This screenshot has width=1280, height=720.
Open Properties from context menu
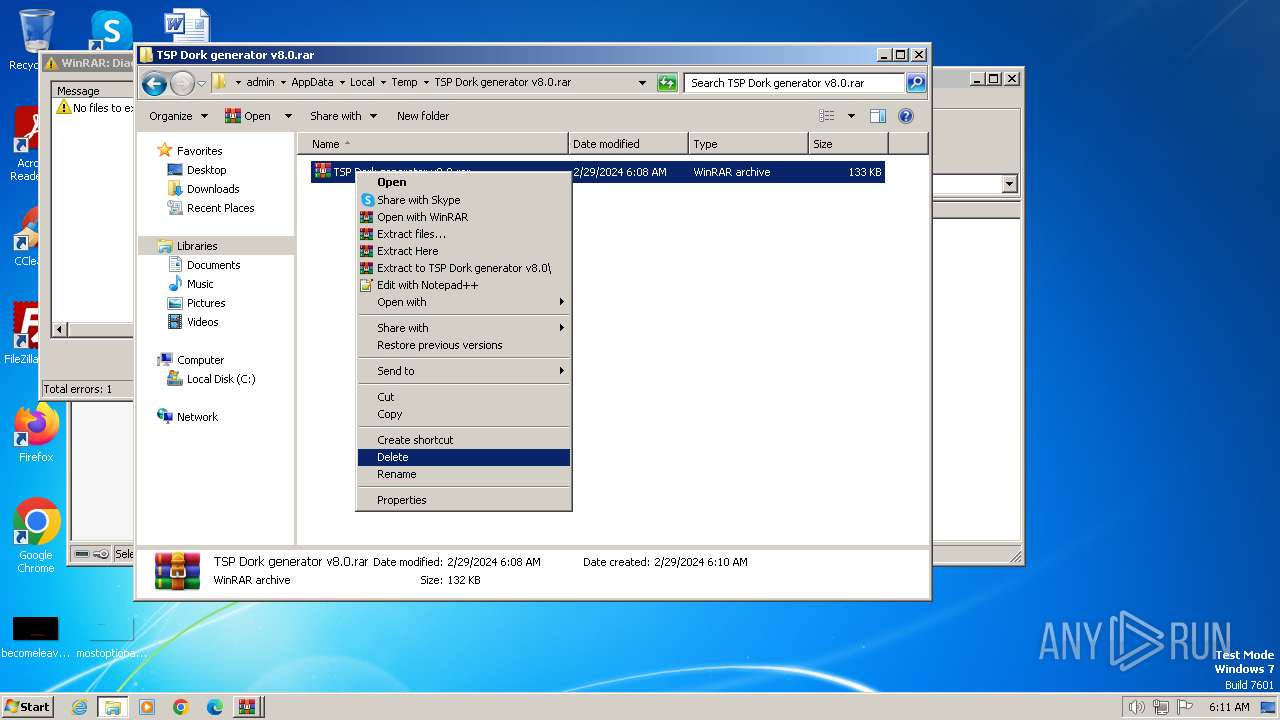(464, 500)
